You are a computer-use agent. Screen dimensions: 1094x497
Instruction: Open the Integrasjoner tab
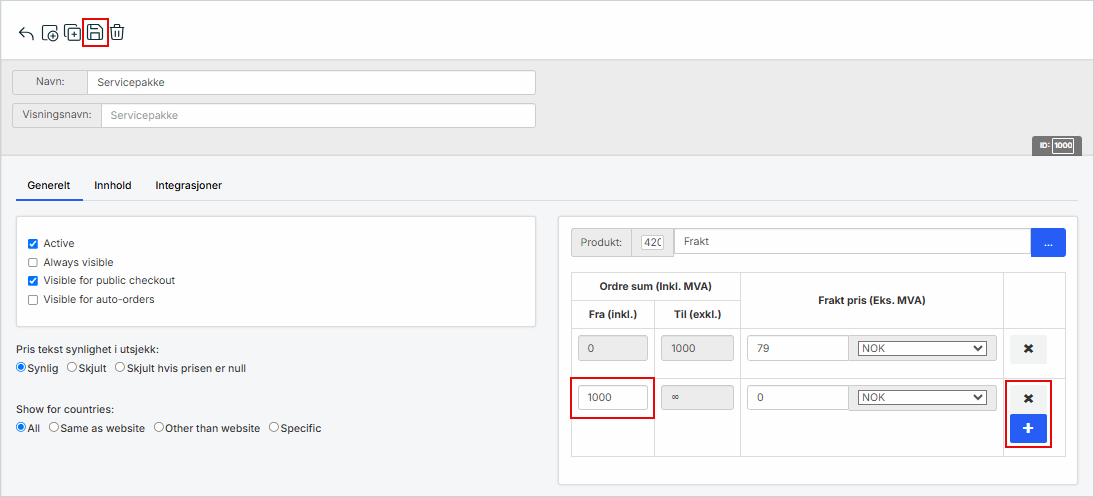(x=188, y=185)
